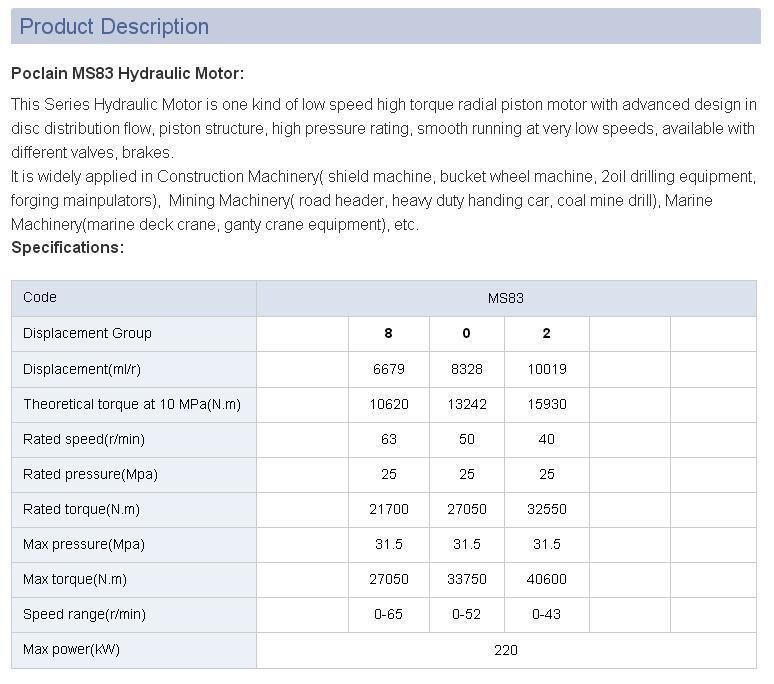Click 'Theoretical torque at 10 MPa(N.m)' label
This screenshot has width=774, height=684.
pyautogui.click(x=132, y=404)
